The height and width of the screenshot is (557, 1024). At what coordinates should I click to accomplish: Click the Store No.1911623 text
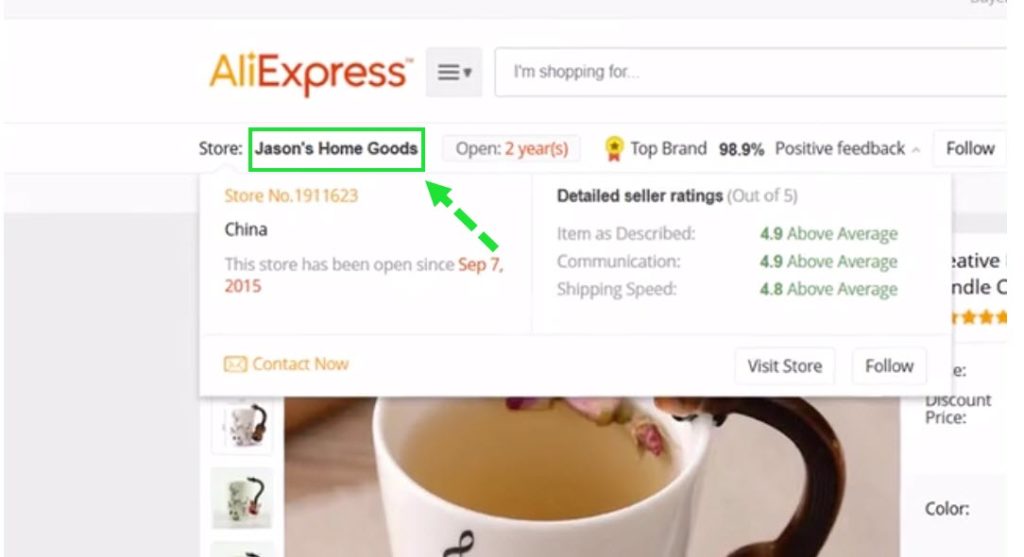291,196
